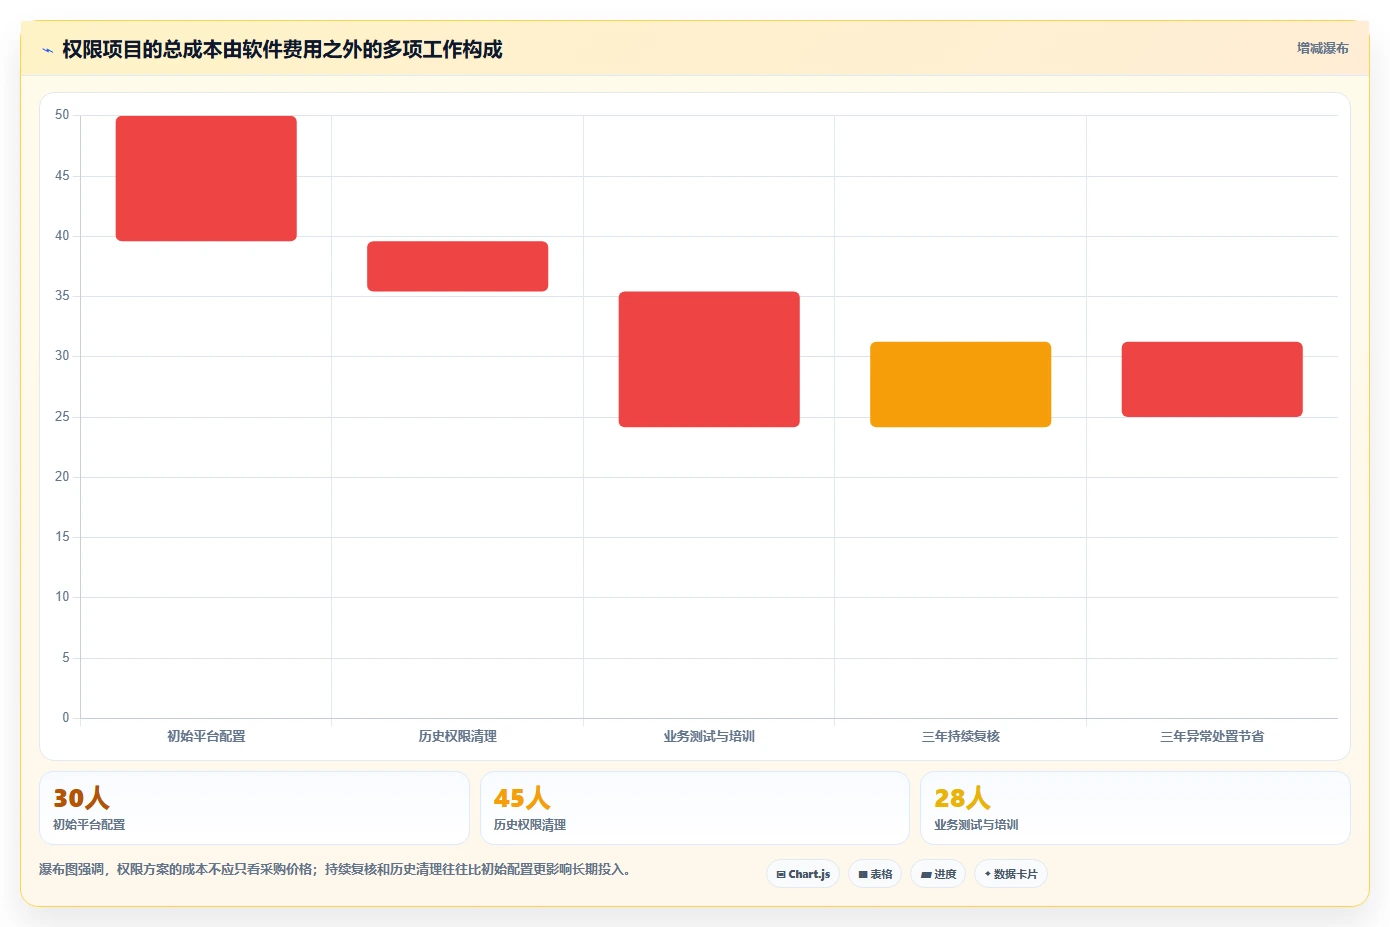The image size is (1390, 927).
Task: Click the 初始平台配置 label under 30人
Action: tap(89, 825)
